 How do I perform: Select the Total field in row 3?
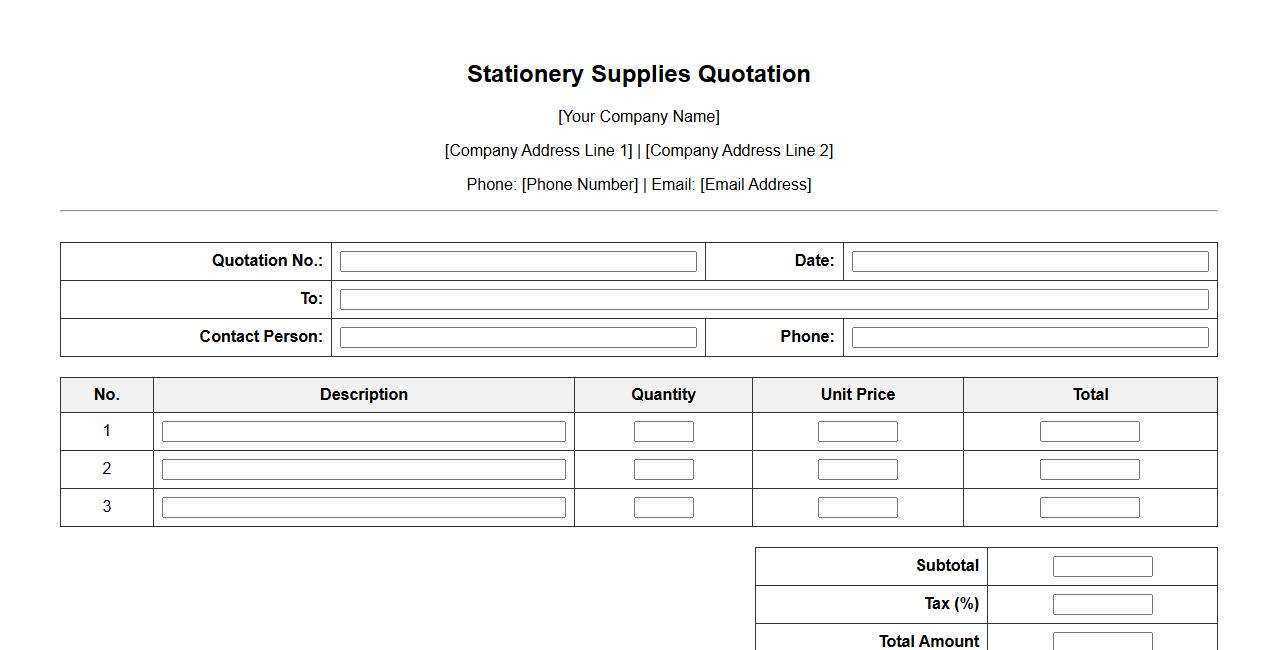1090,508
